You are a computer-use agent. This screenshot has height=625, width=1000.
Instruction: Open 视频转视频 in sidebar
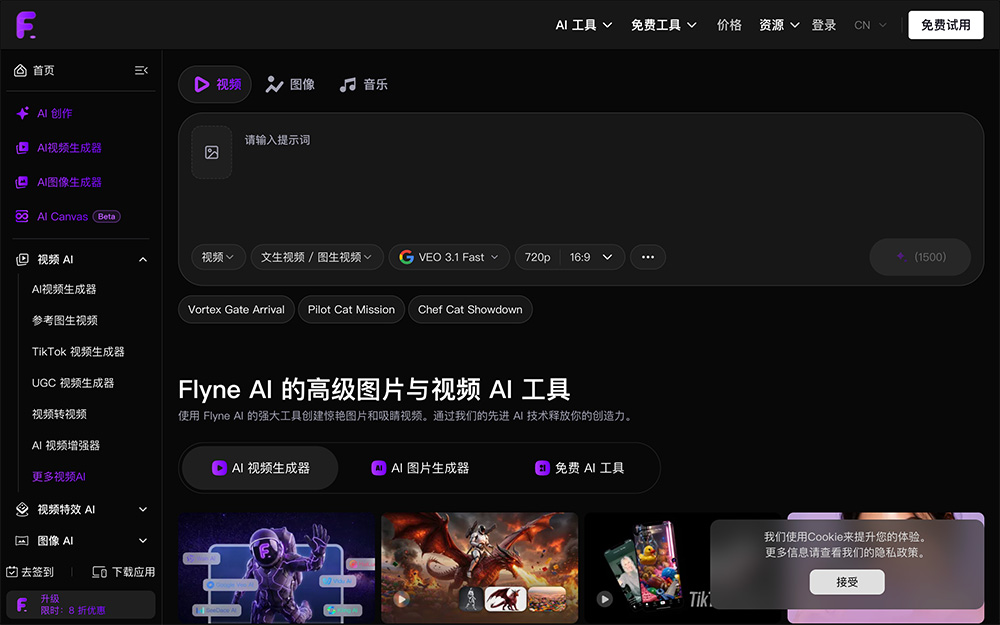[59, 414]
